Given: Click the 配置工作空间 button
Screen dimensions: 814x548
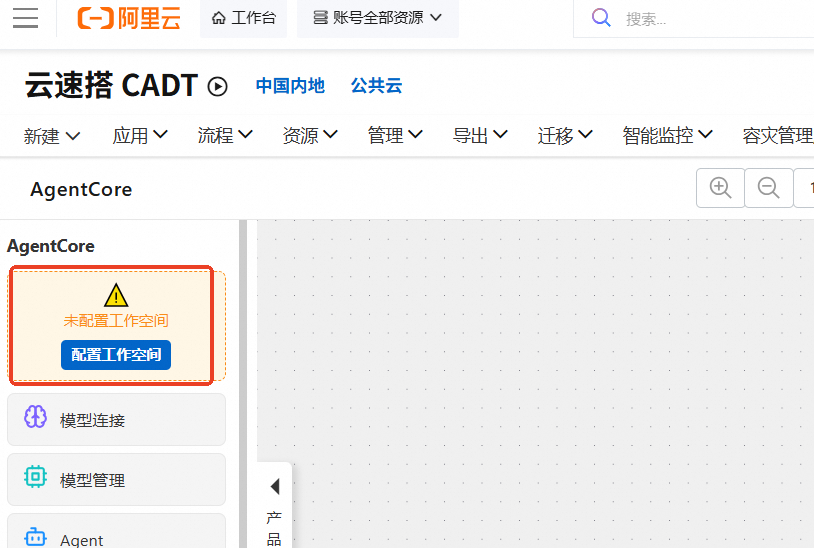Looking at the screenshot, I should click(x=116, y=355).
